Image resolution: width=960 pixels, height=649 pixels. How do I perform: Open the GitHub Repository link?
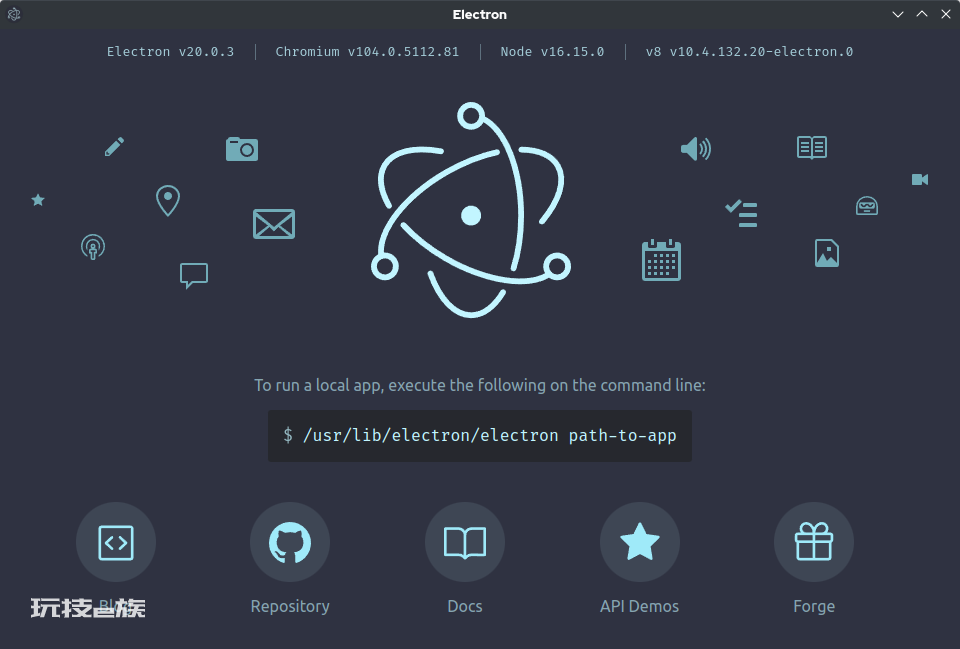click(290, 542)
